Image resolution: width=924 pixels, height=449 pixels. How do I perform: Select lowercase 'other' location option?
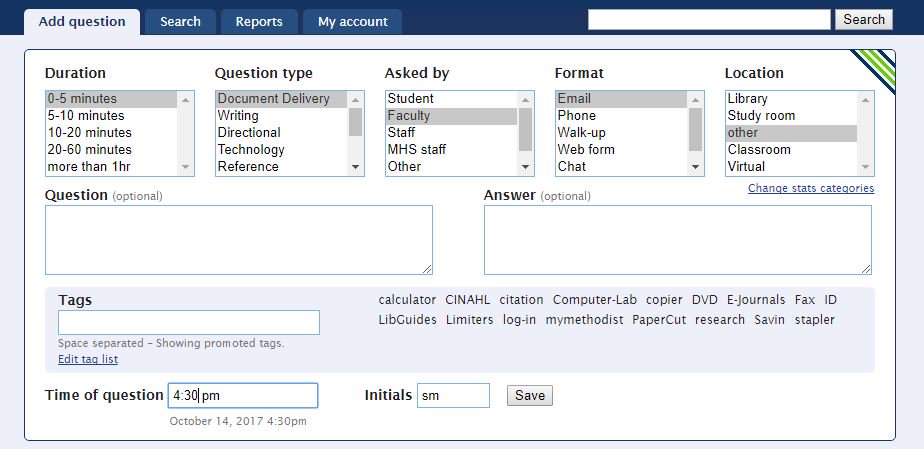791,133
